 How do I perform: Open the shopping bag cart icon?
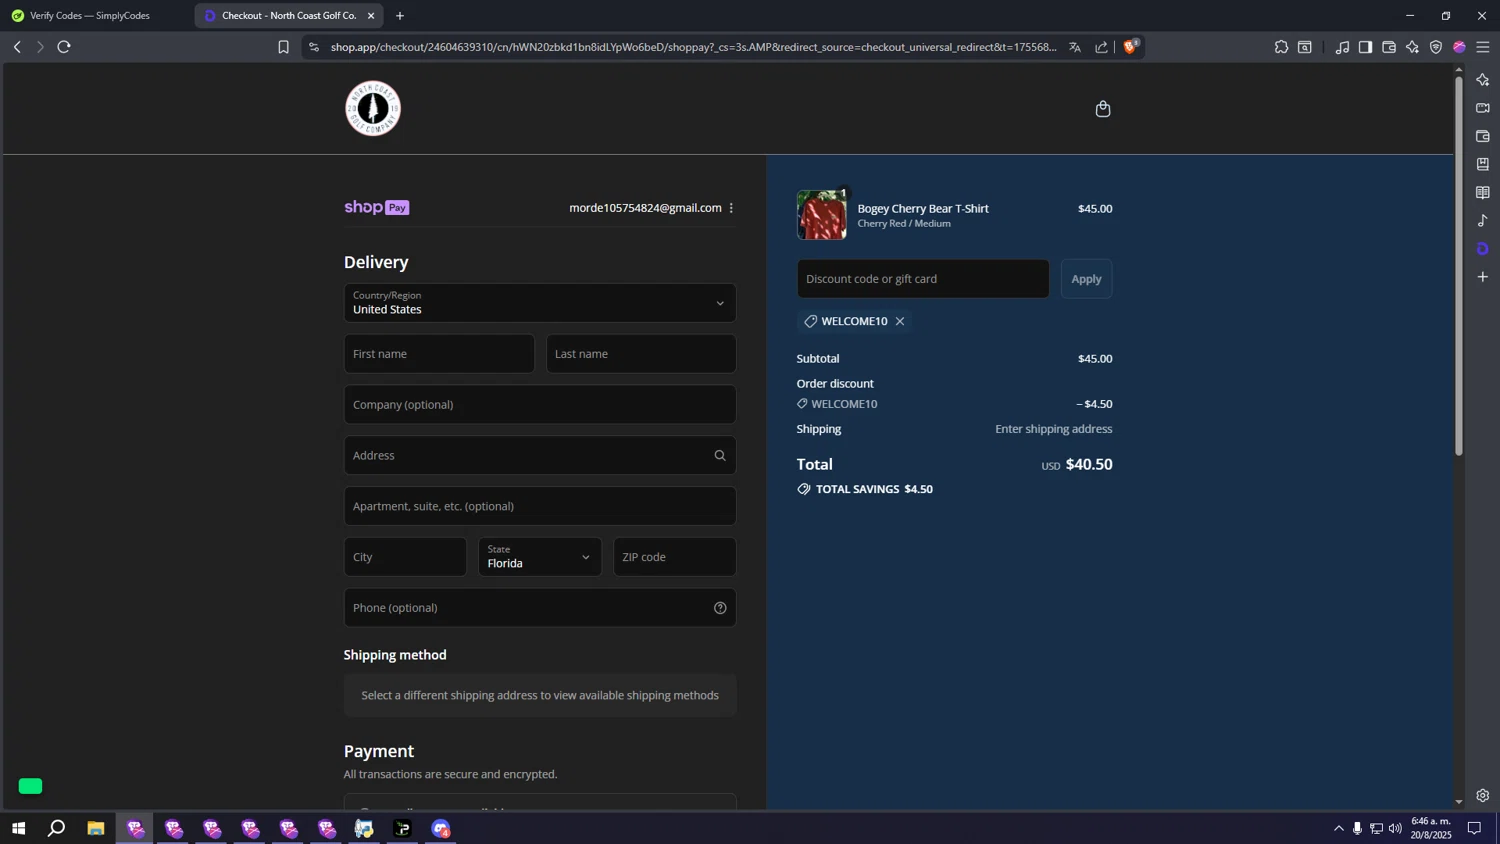click(1103, 109)
